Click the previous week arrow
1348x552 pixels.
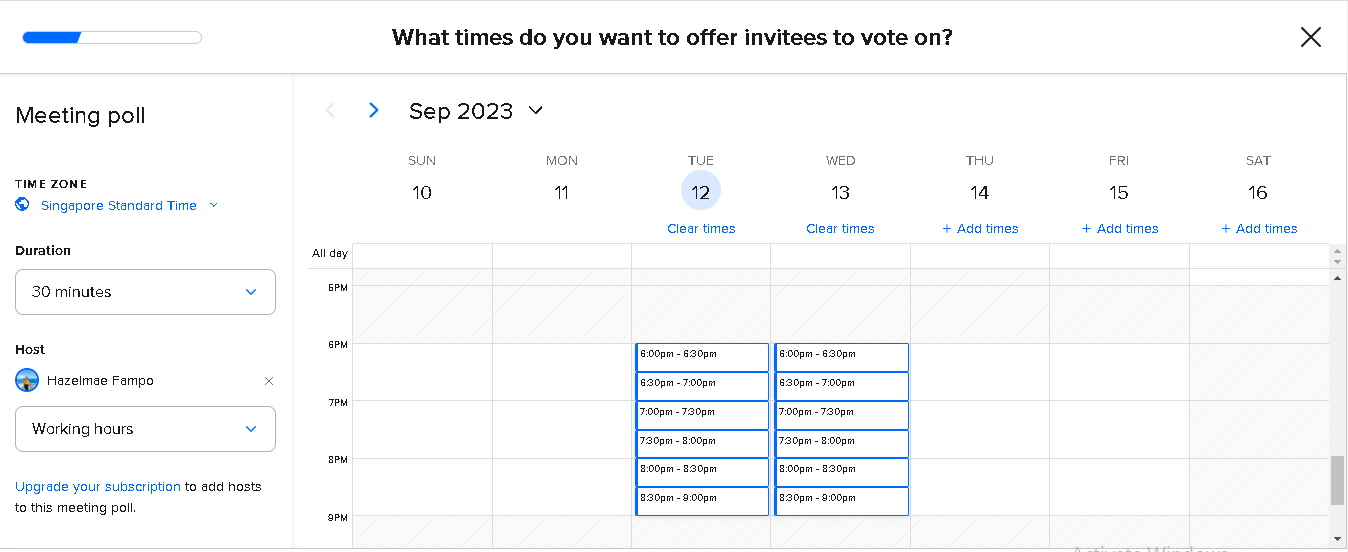tap(331, 110)
